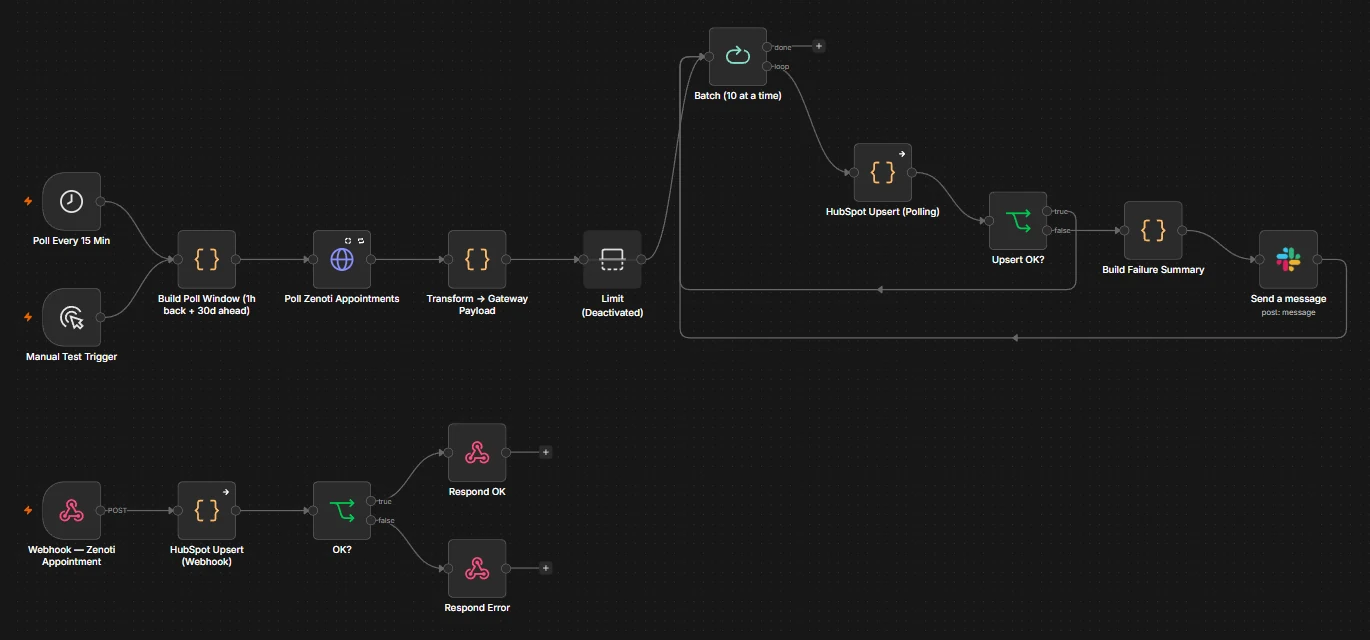1370x640 pixels.
Task: Click the Limit node output connector
Action: (642, 259)
